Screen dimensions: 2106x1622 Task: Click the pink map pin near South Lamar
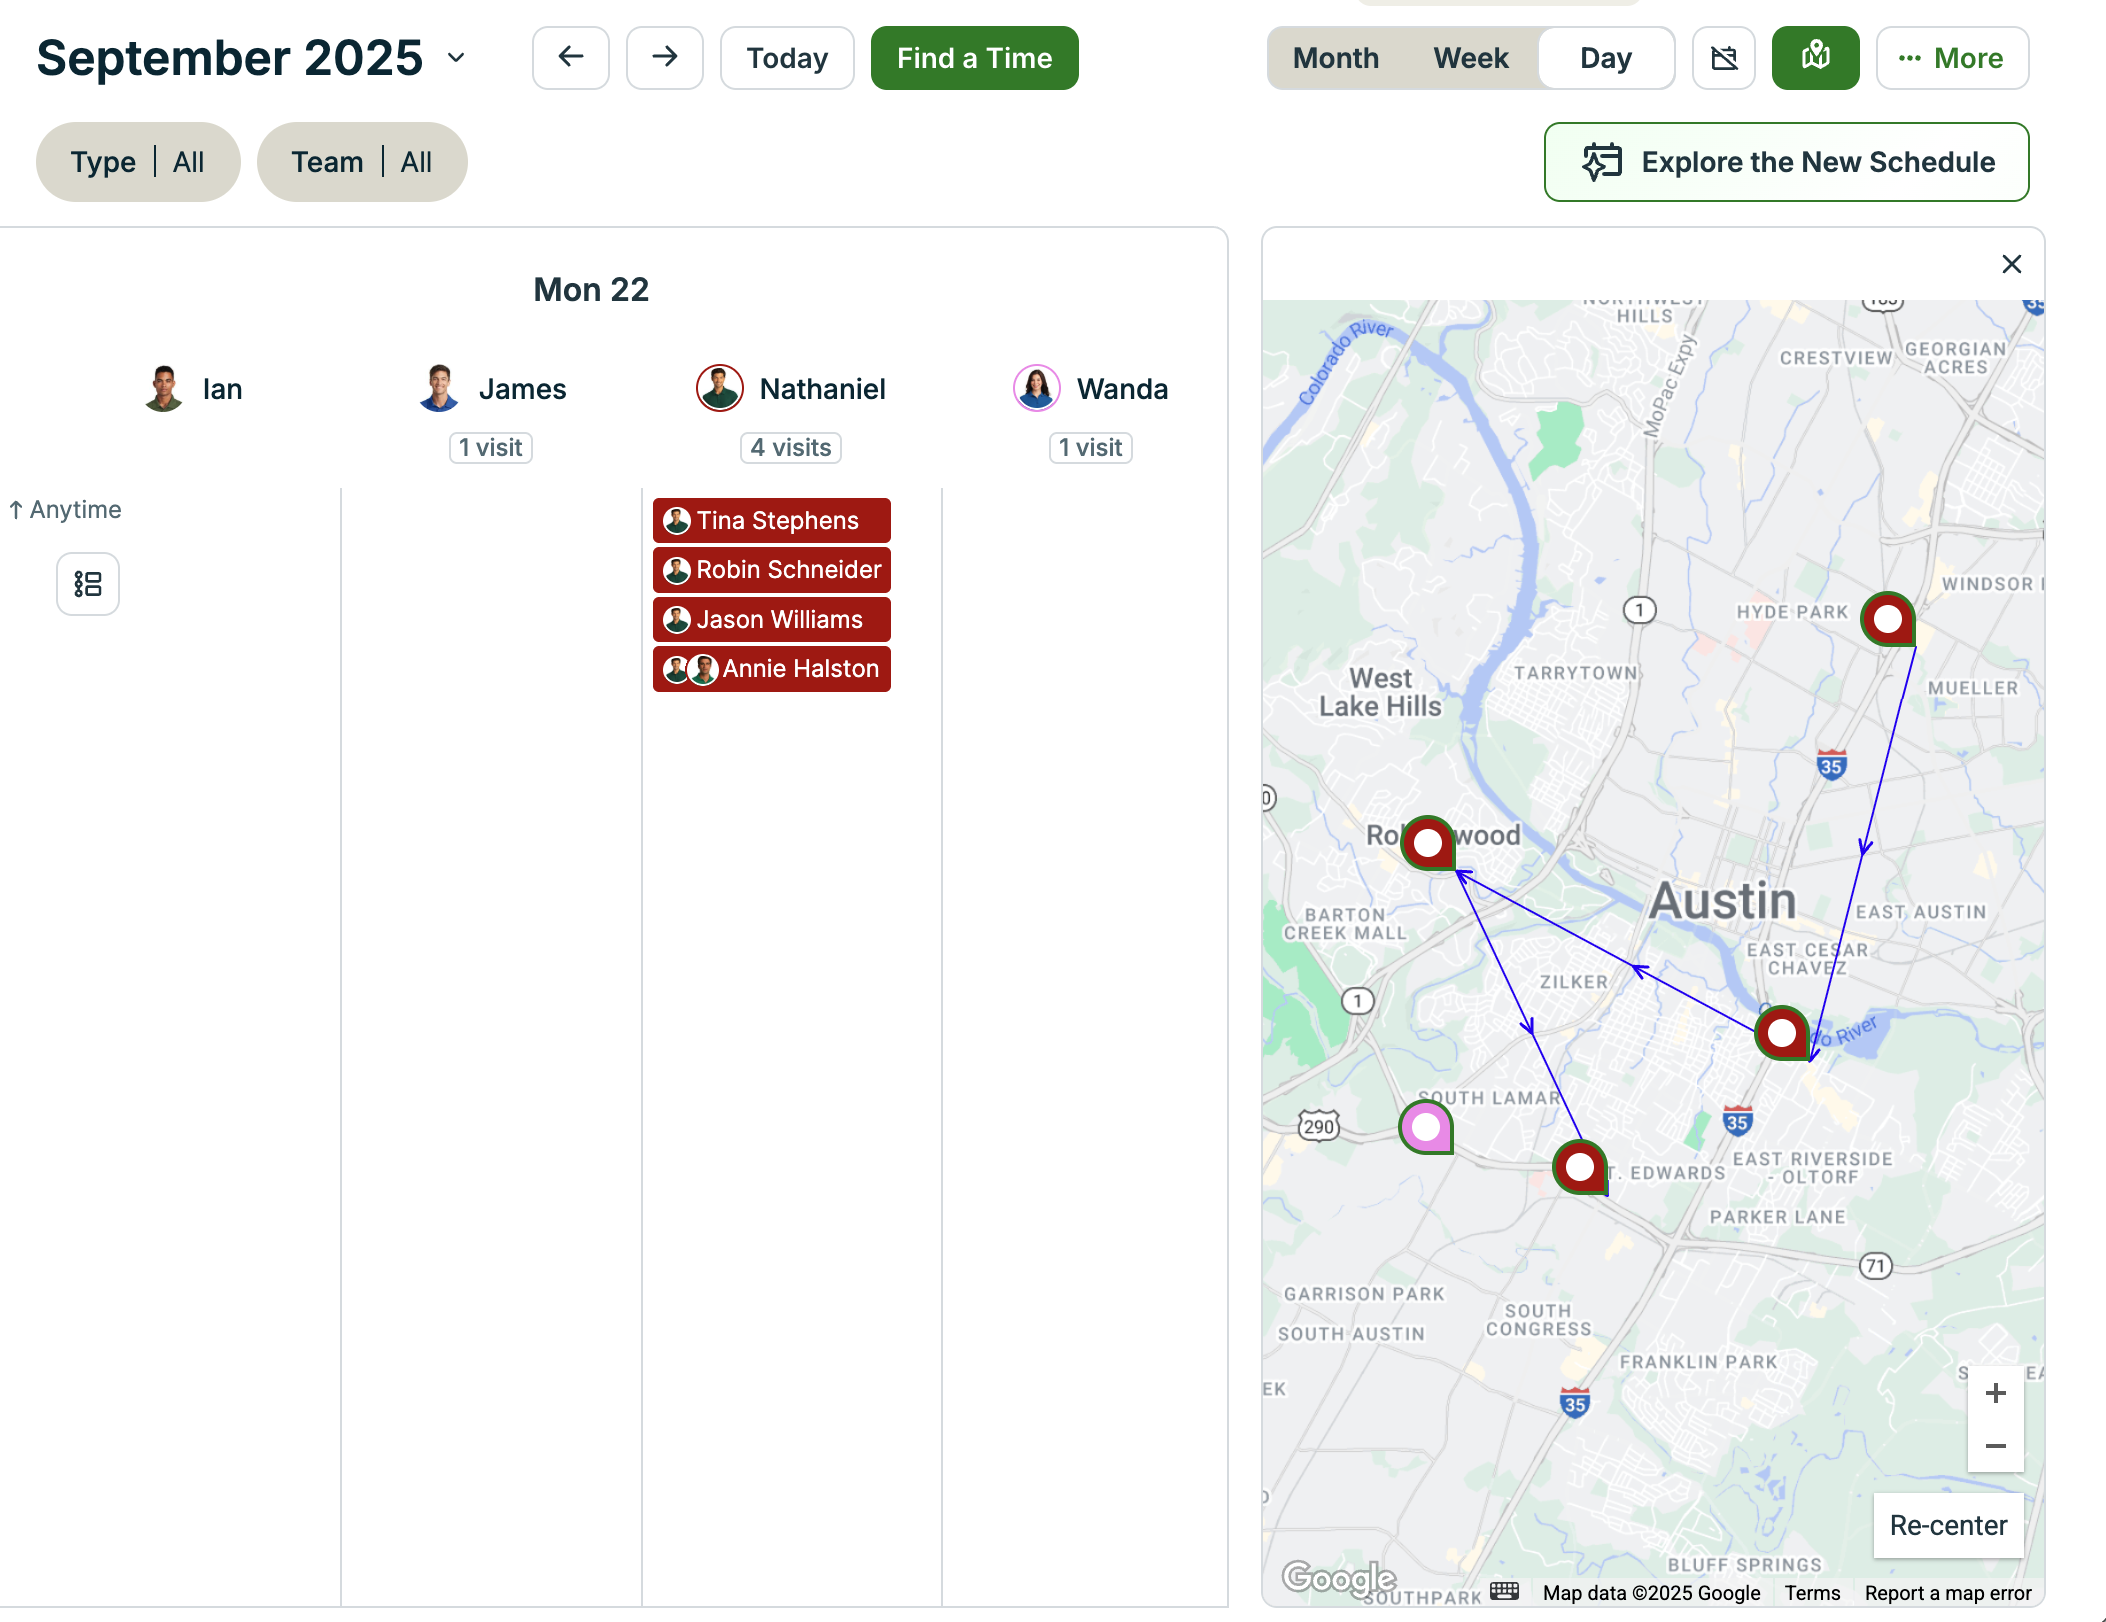coord(1426,1127)
